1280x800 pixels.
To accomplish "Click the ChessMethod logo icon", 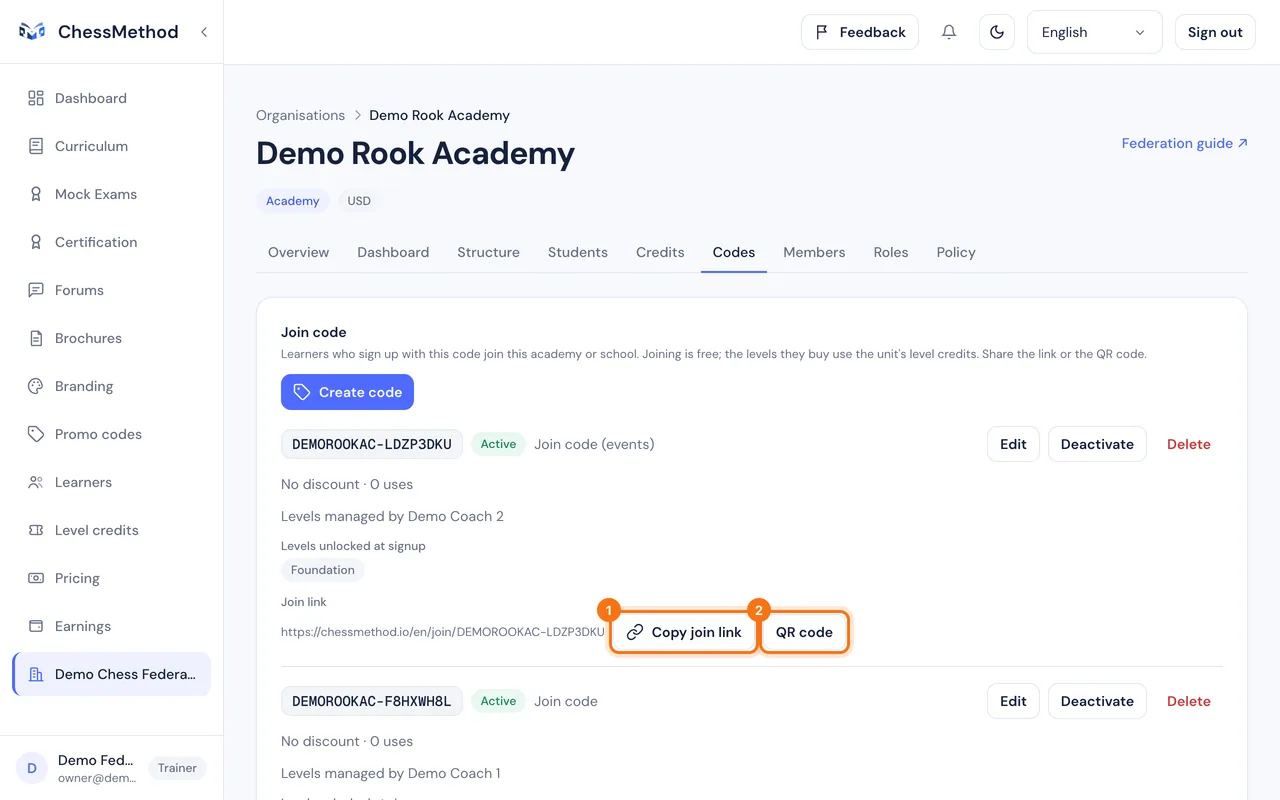I will [32, 32].
